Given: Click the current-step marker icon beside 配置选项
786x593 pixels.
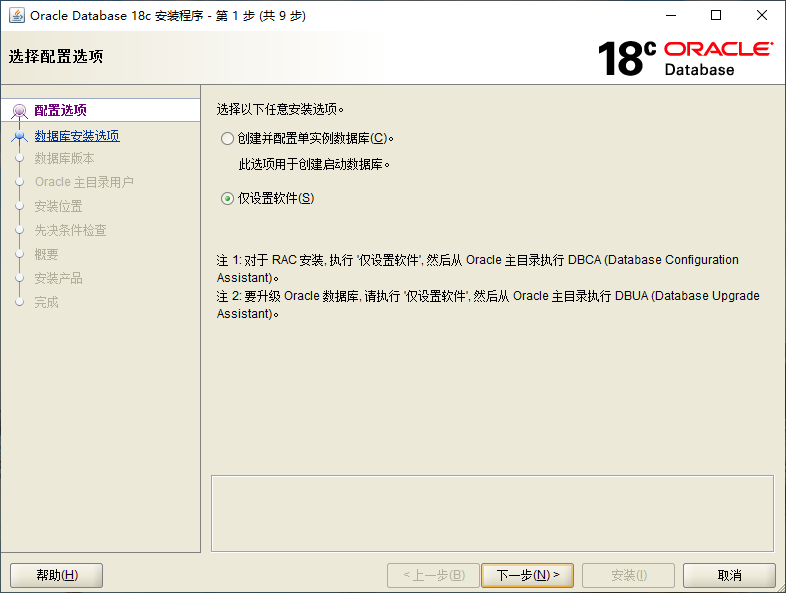Looking at the screenshot, I should tap(20, 110).
